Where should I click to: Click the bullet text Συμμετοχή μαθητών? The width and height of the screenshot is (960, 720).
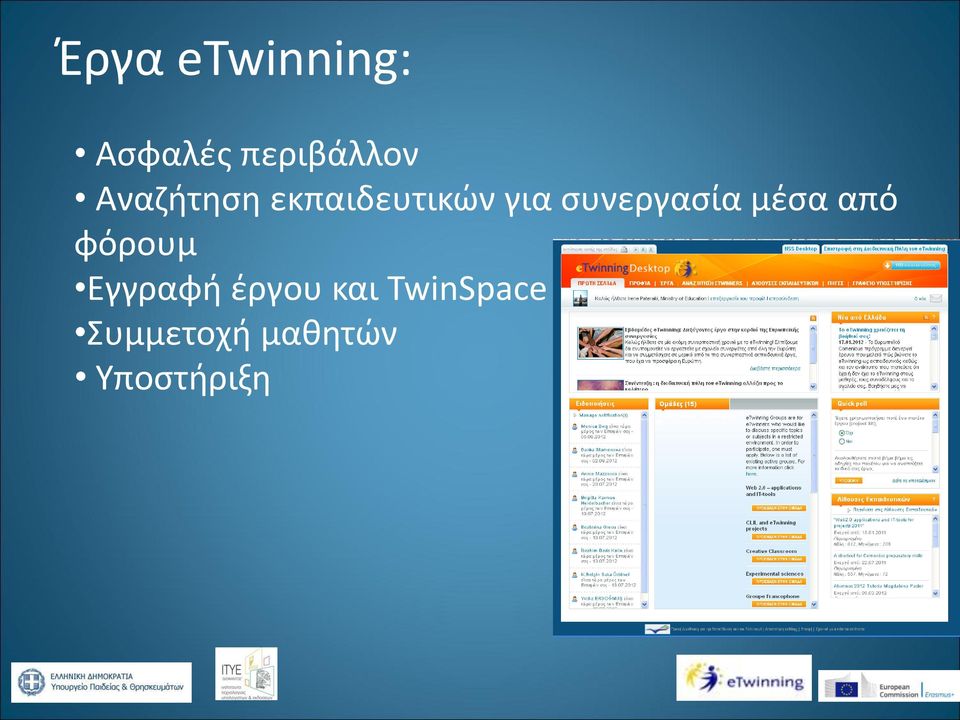tap(241, 334)
